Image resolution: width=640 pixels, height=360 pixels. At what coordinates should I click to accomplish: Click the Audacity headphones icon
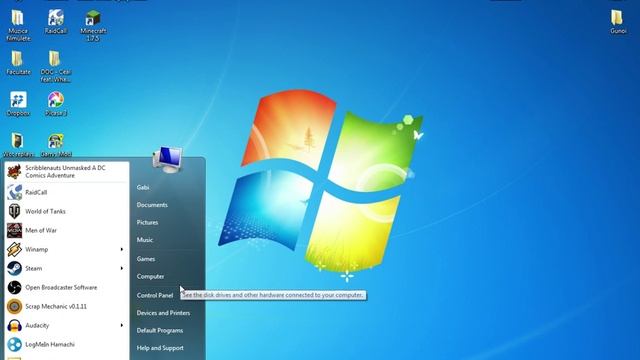pyautogui.click(x=14, y=325)
